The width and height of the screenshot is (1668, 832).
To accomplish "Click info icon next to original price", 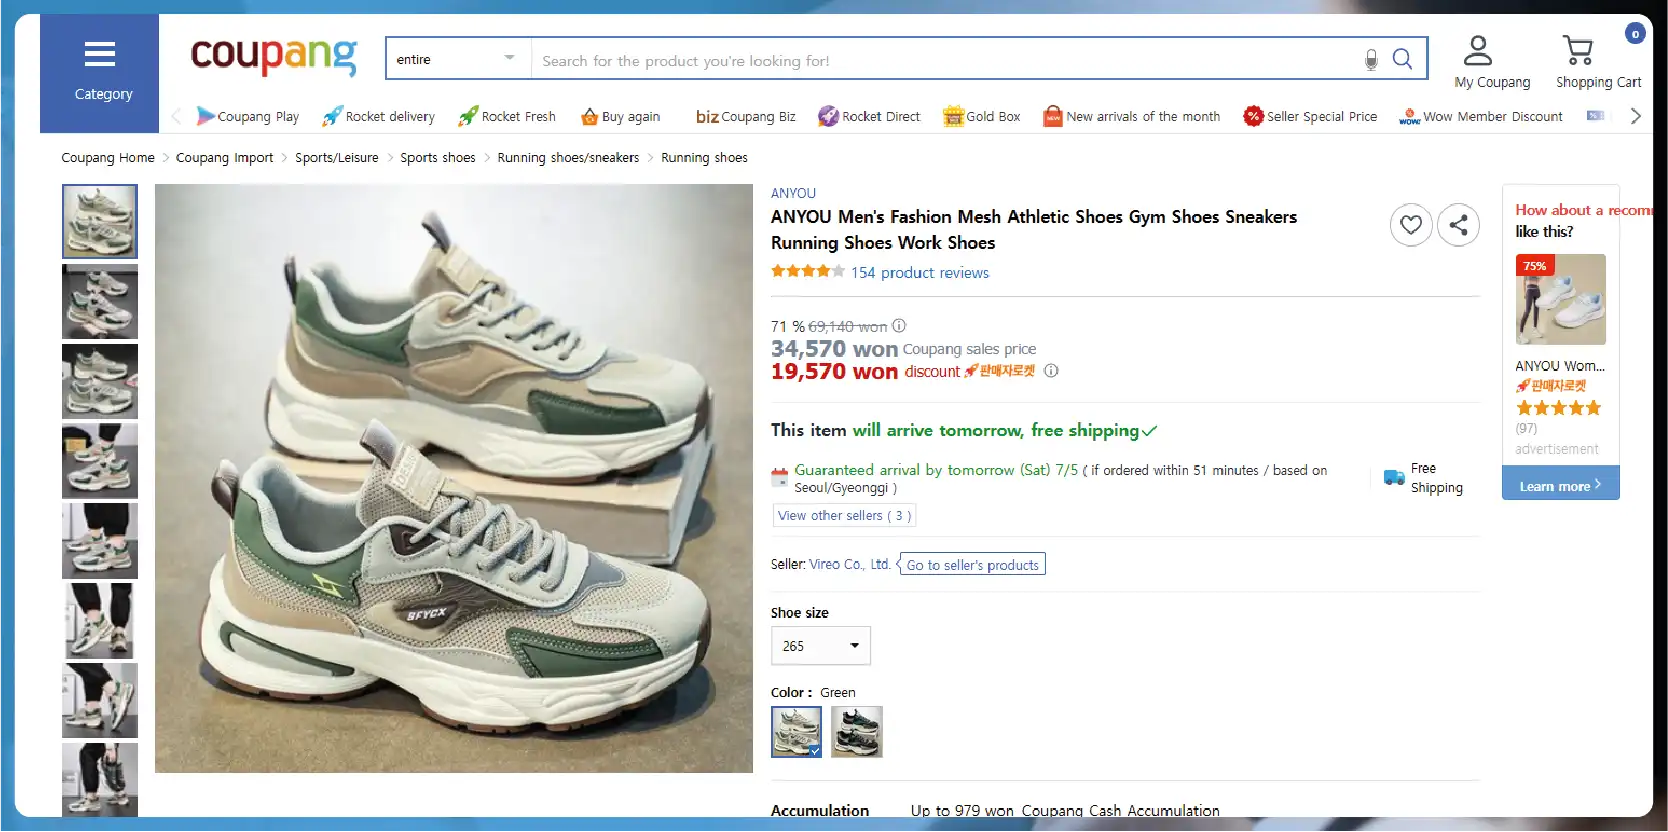I will [899, 326].
